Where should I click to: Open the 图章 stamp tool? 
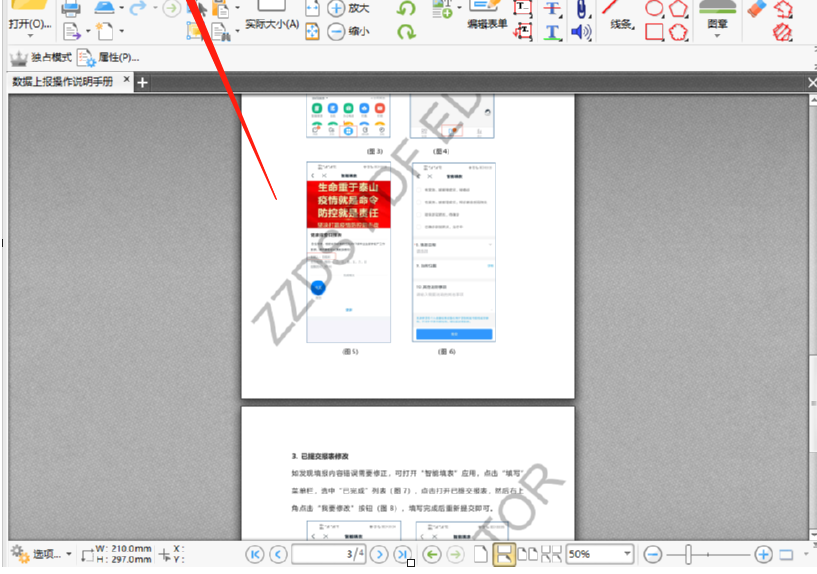coord(717,16)
